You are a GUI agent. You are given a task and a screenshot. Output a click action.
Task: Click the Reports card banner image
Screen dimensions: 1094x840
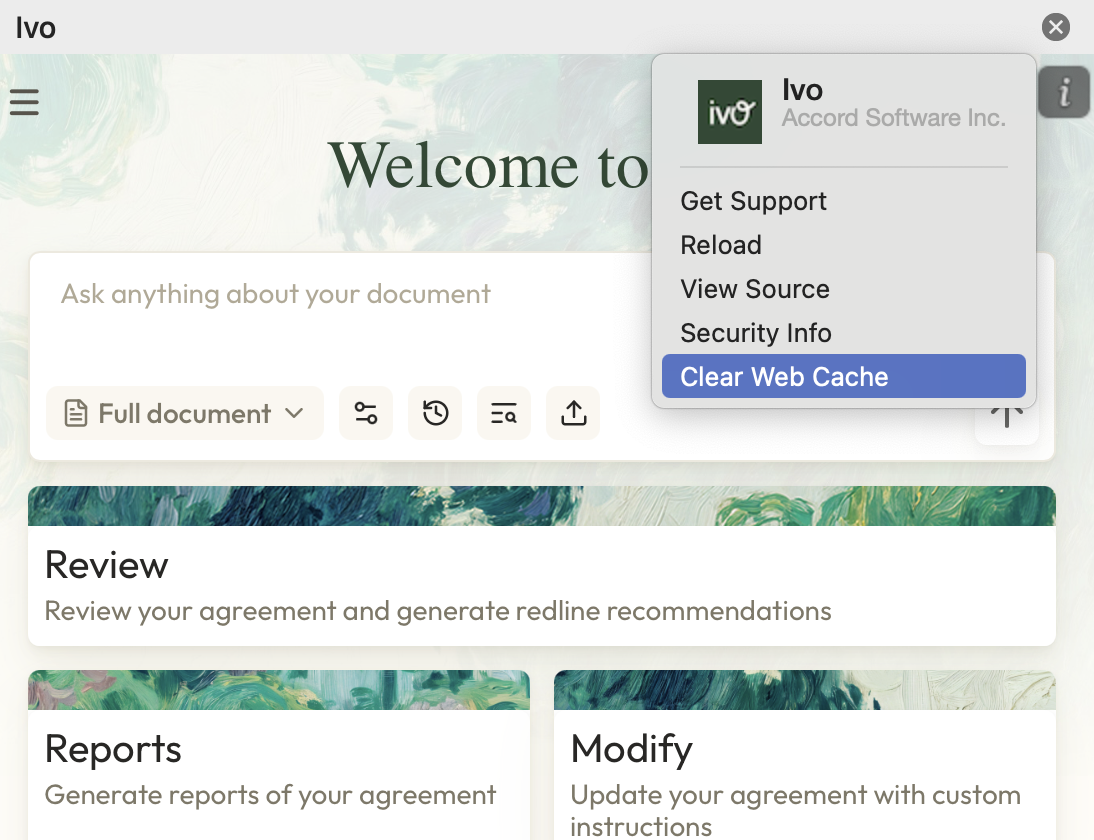coord(278,690)
